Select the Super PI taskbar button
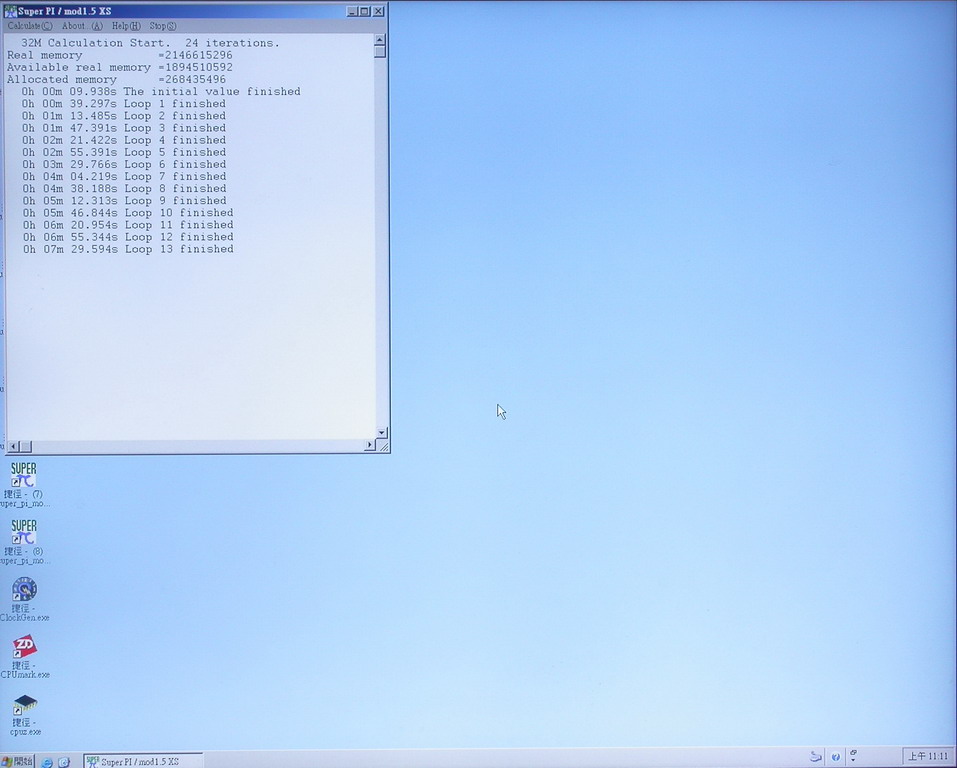 [x=143, y=761]
